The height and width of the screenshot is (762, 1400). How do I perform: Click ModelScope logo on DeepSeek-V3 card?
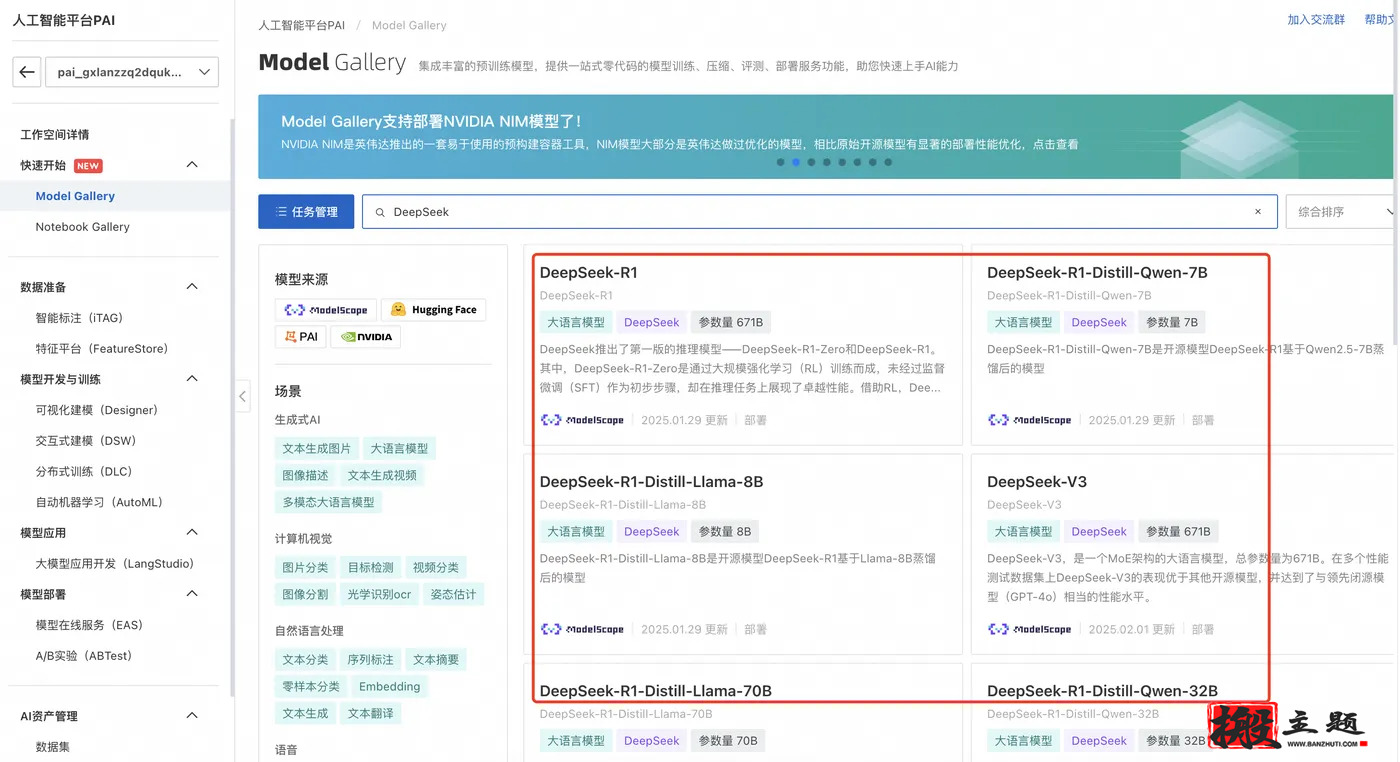coord(1029,629)
